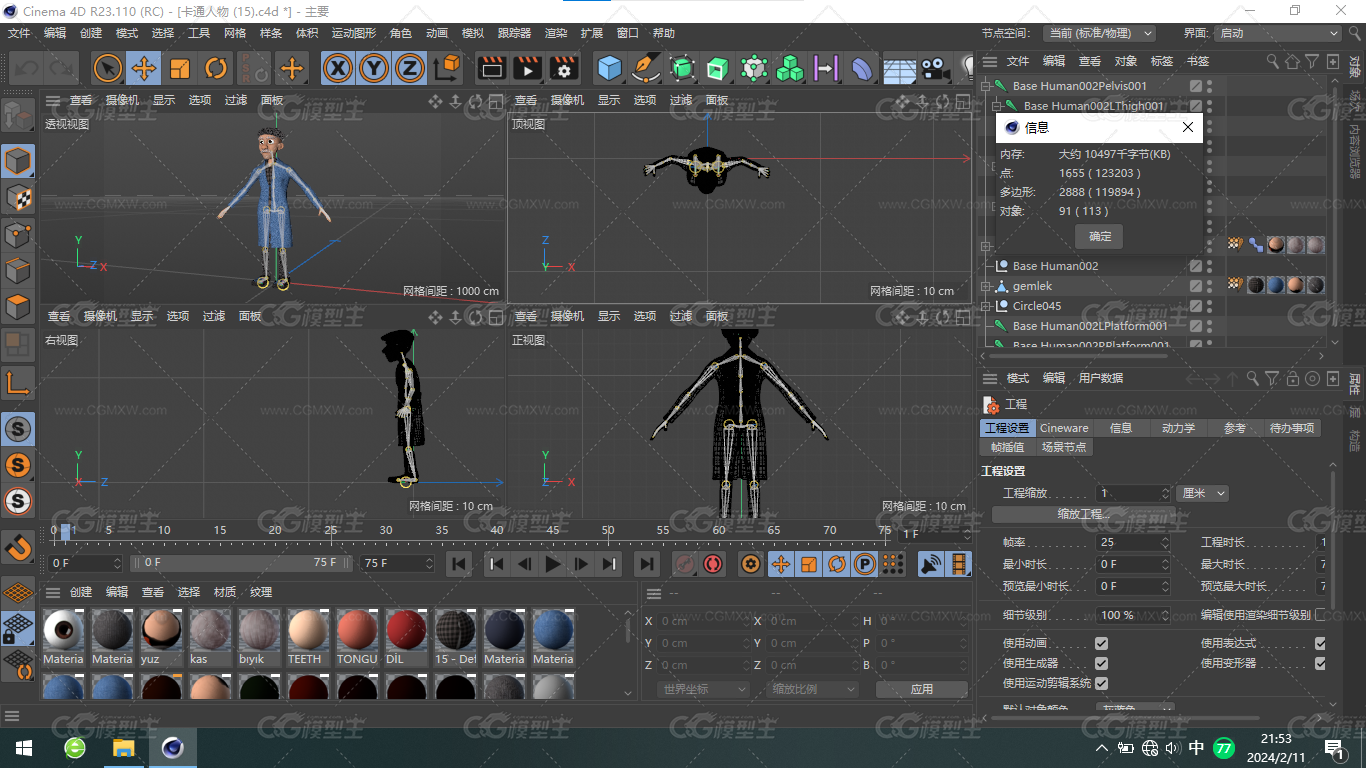Open the spline pen tool
Viewport: 1366px width, 768px height.
(x=646, y=68)
